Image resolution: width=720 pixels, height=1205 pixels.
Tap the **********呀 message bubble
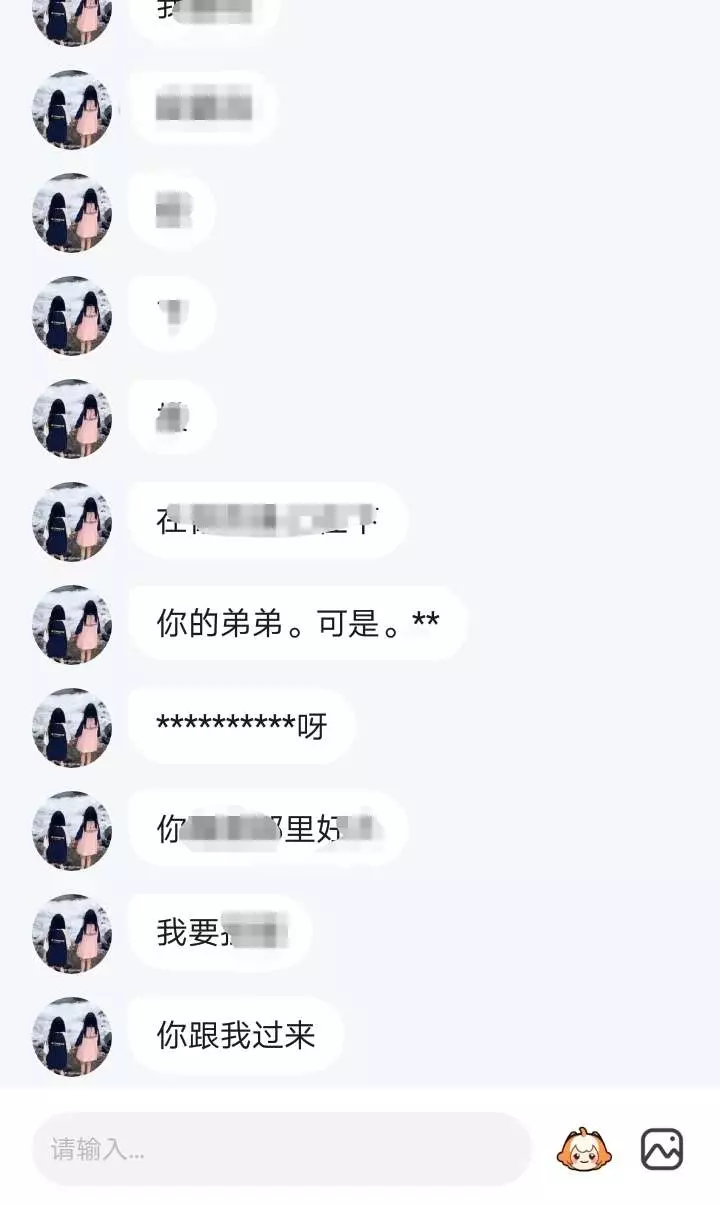(242, 726)
